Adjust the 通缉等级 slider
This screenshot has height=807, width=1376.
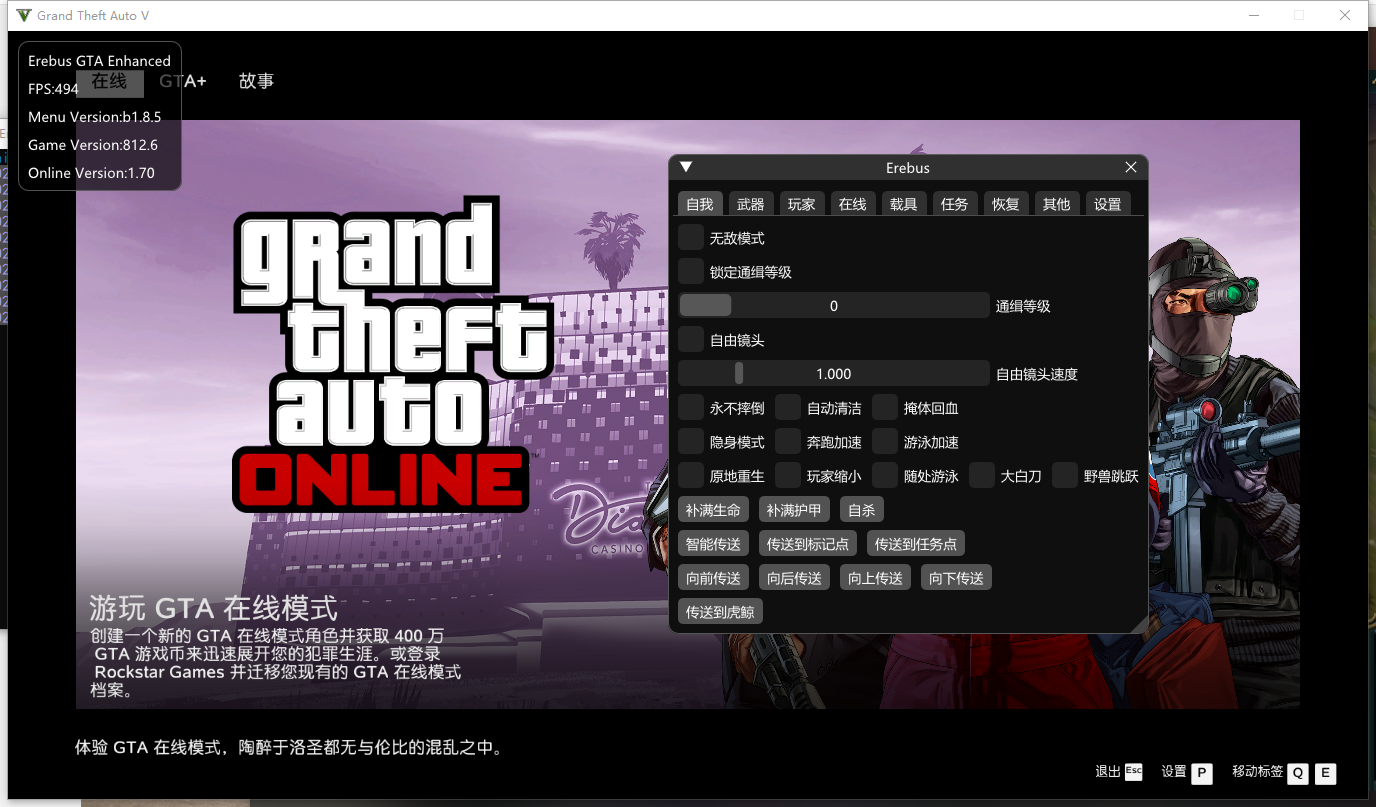[x=834, y=305]
